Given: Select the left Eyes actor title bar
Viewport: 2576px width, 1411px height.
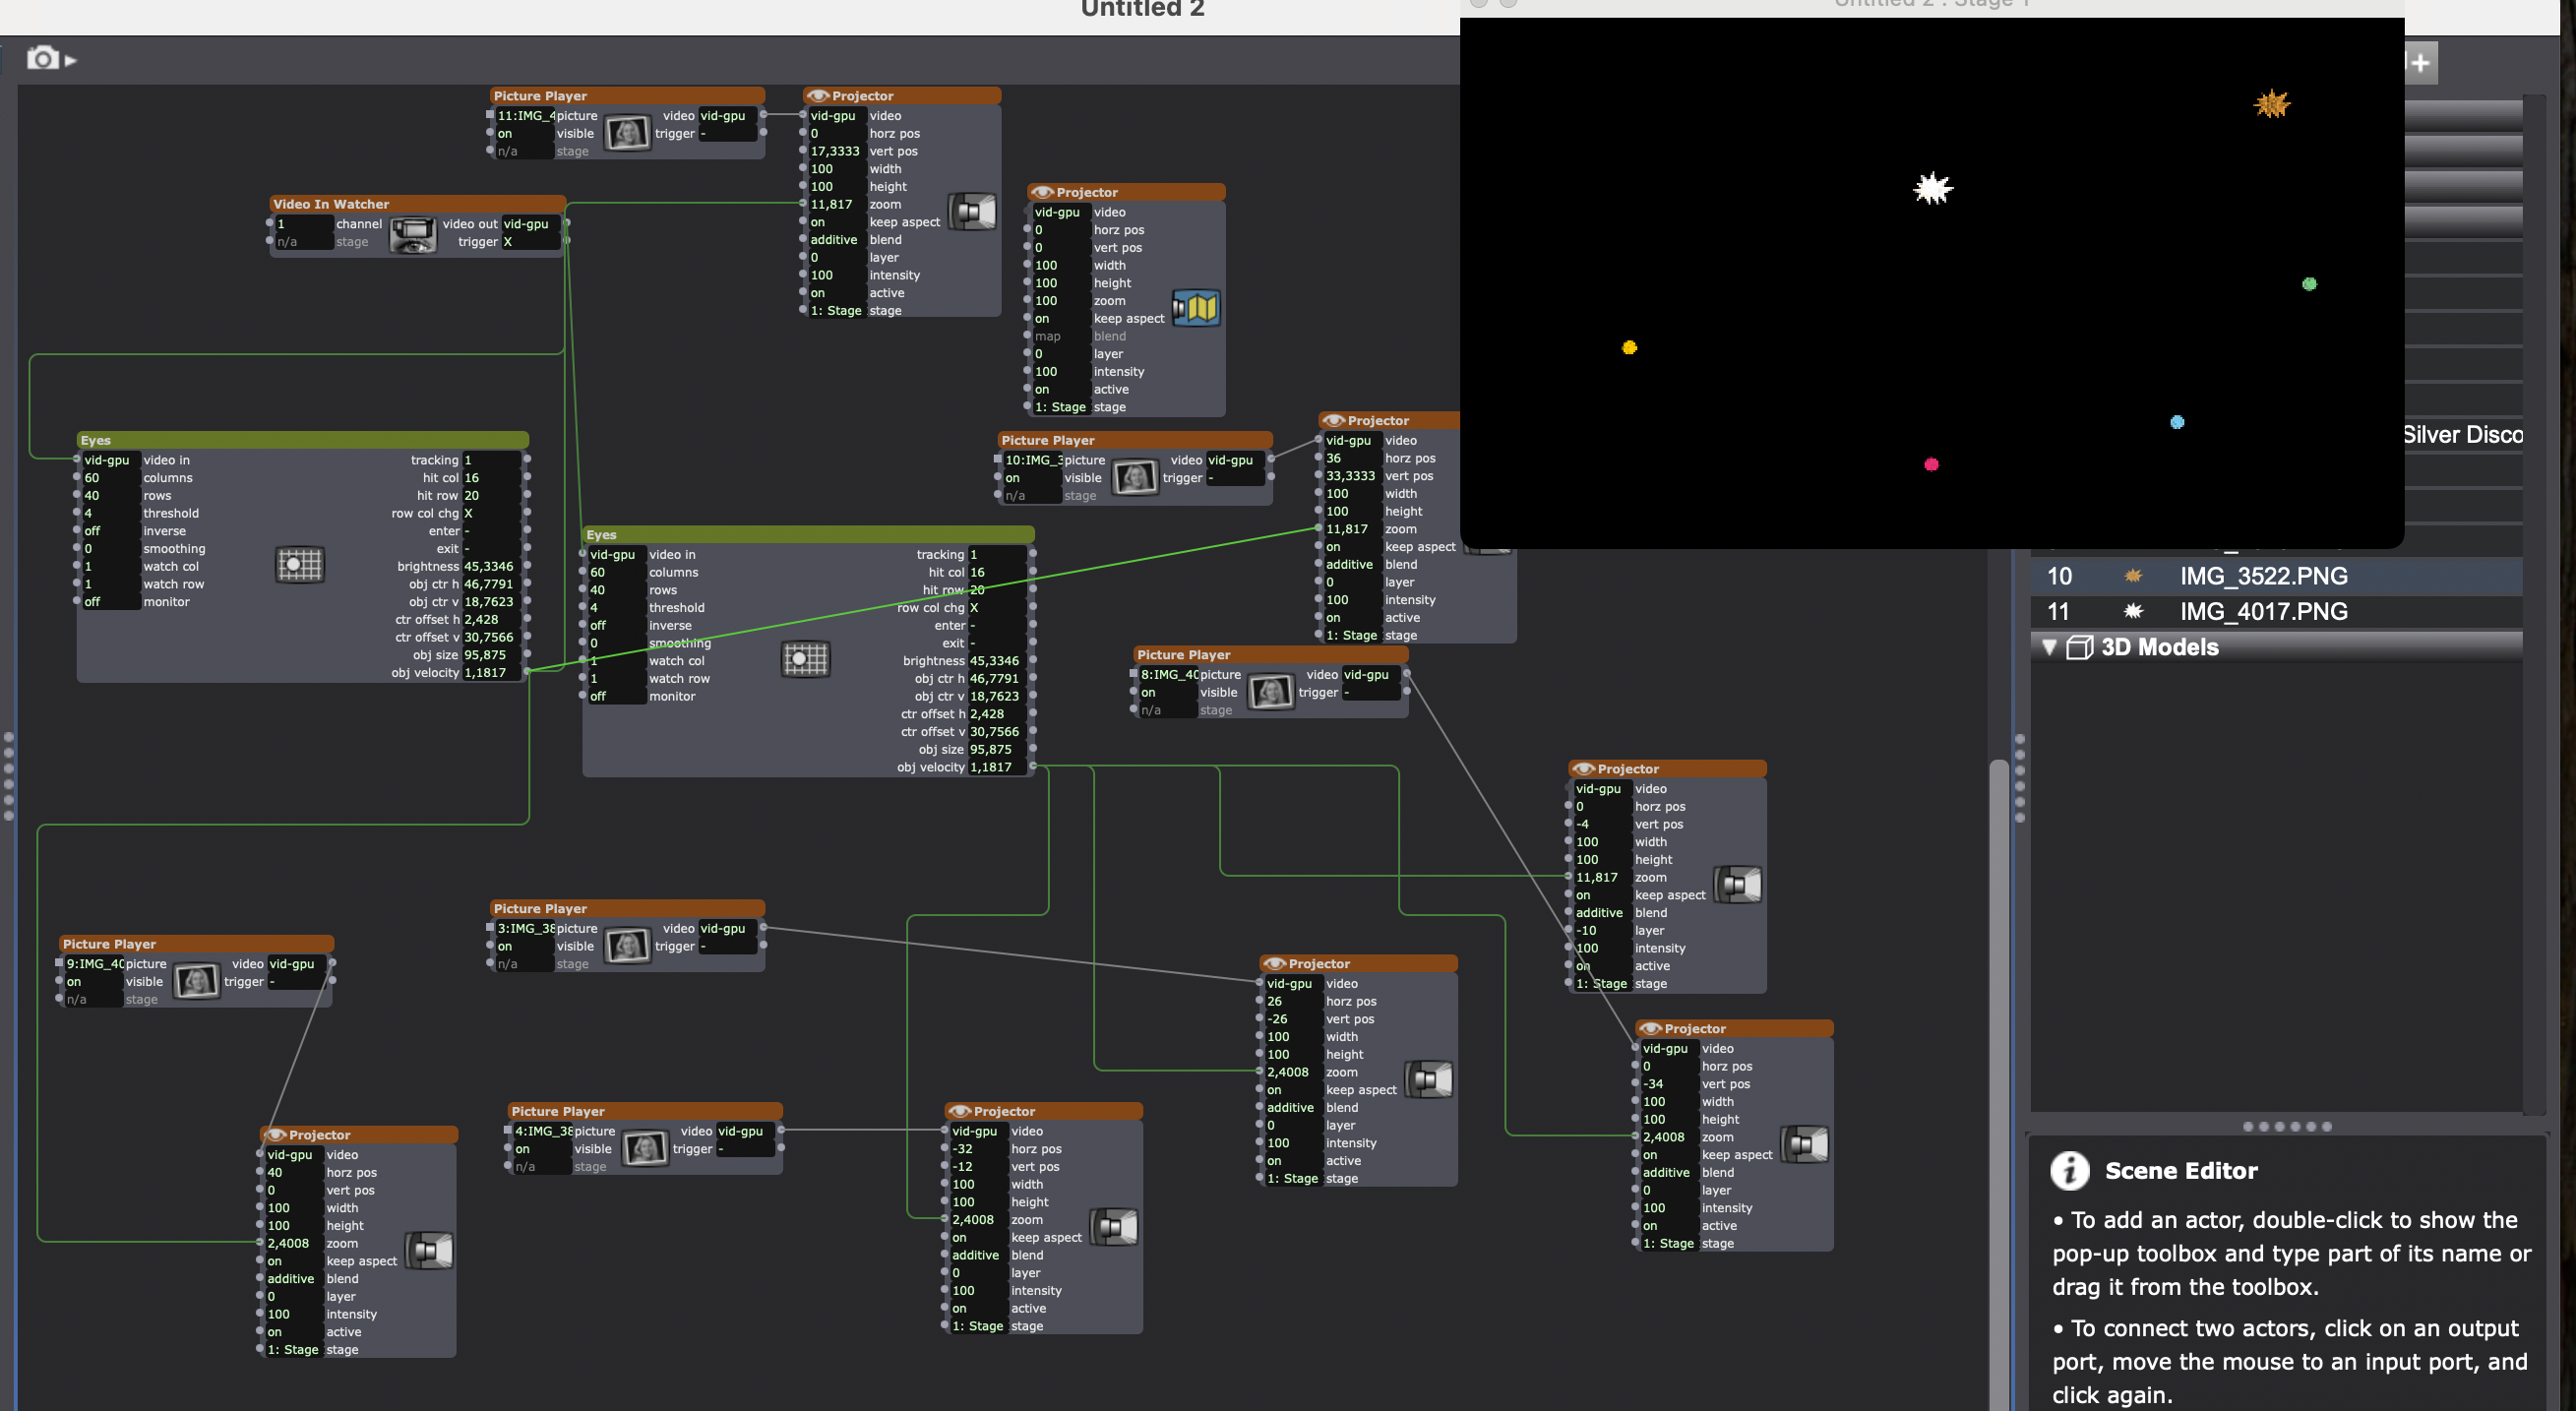Looking at the screenshot, I should pyautogui.click(x=302, y=440).
